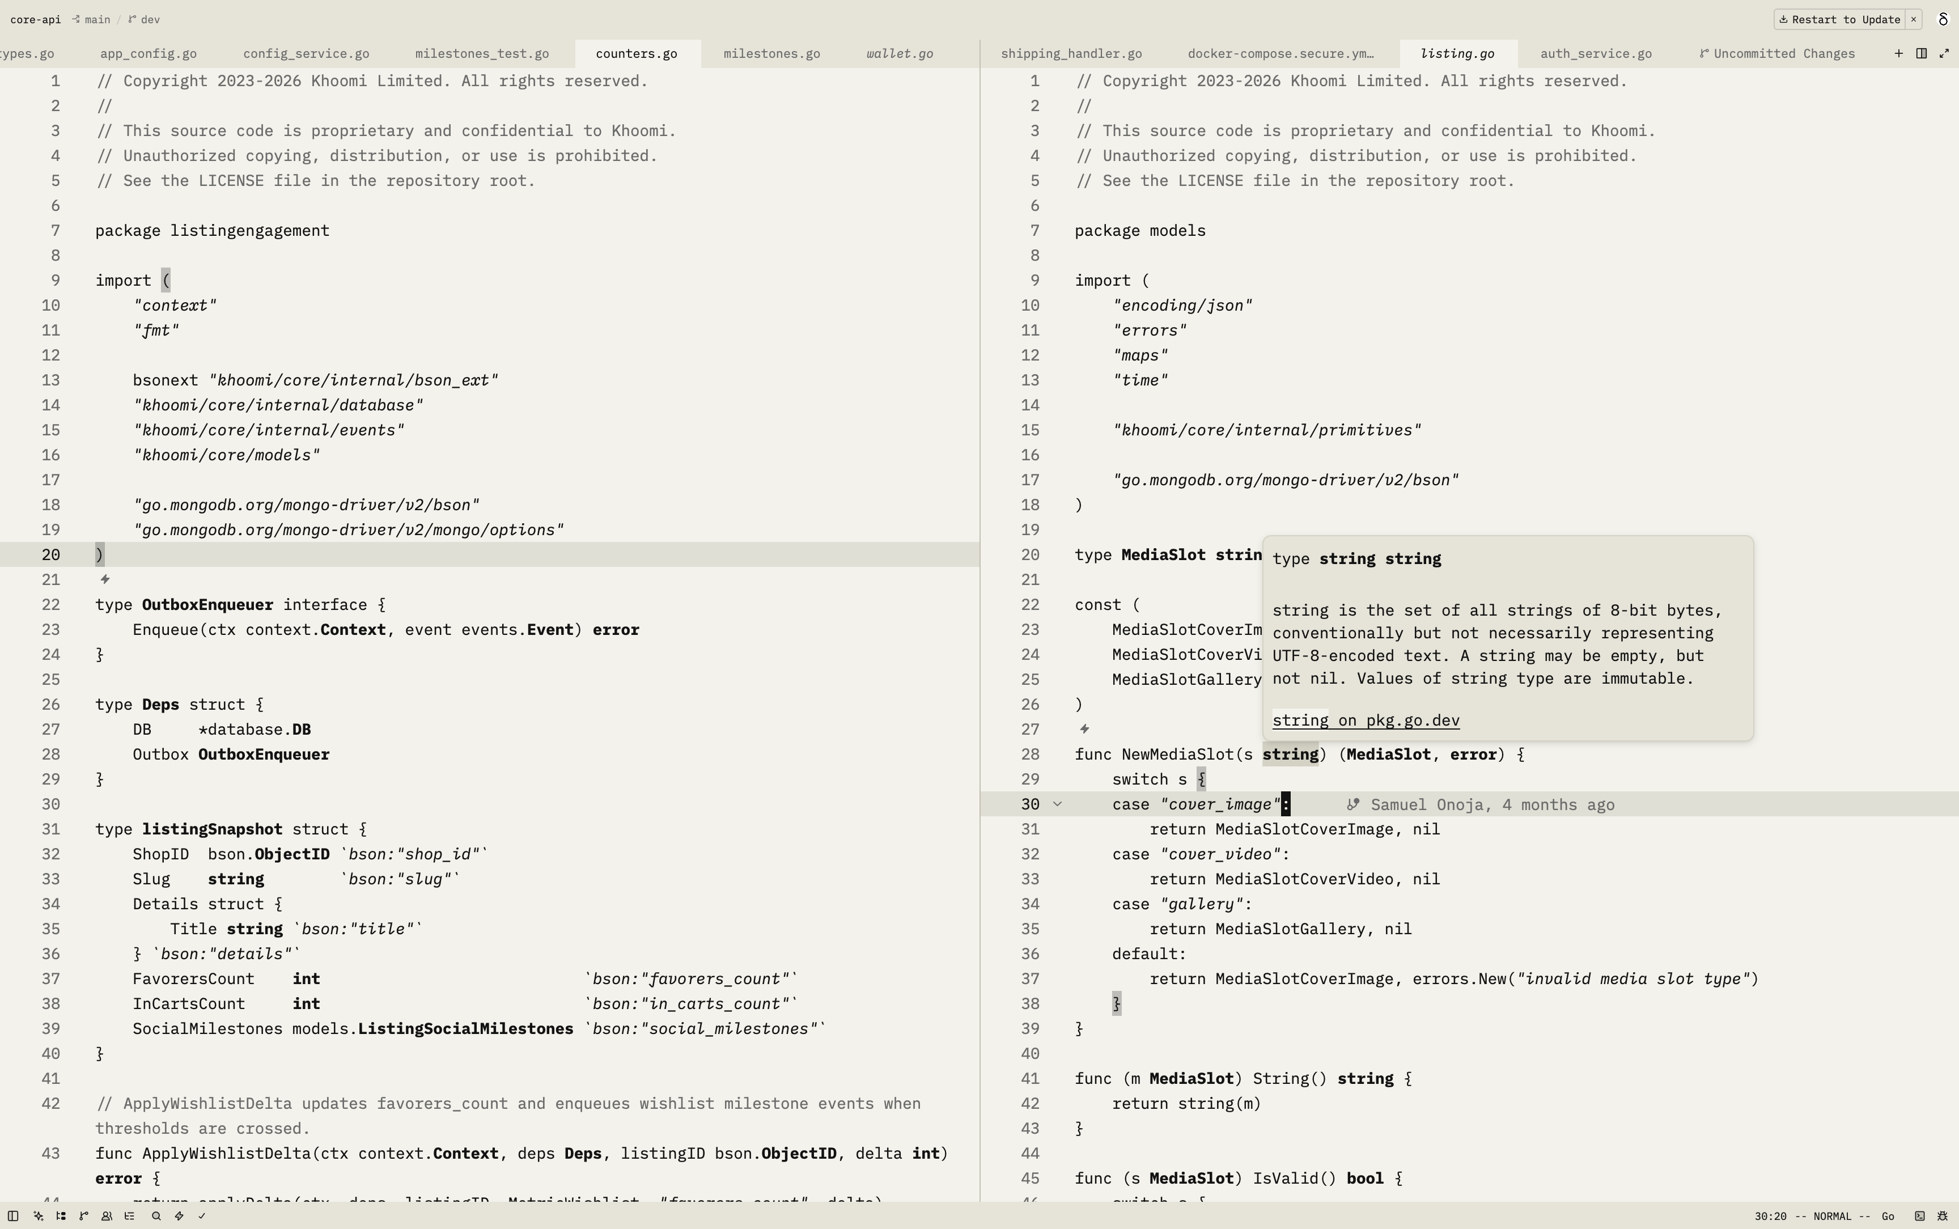Open the collaboration people panel icon
The height and width of the screenshot is (1229, 1959).
(x=107, y=1216)
